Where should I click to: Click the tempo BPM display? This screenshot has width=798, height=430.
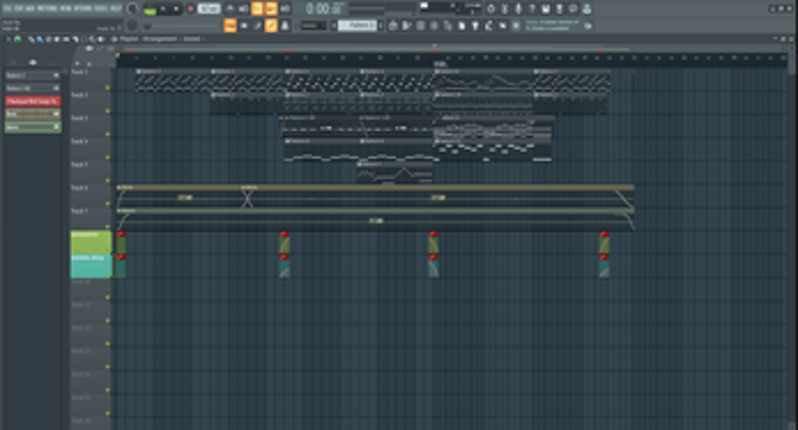click(209, 9)
